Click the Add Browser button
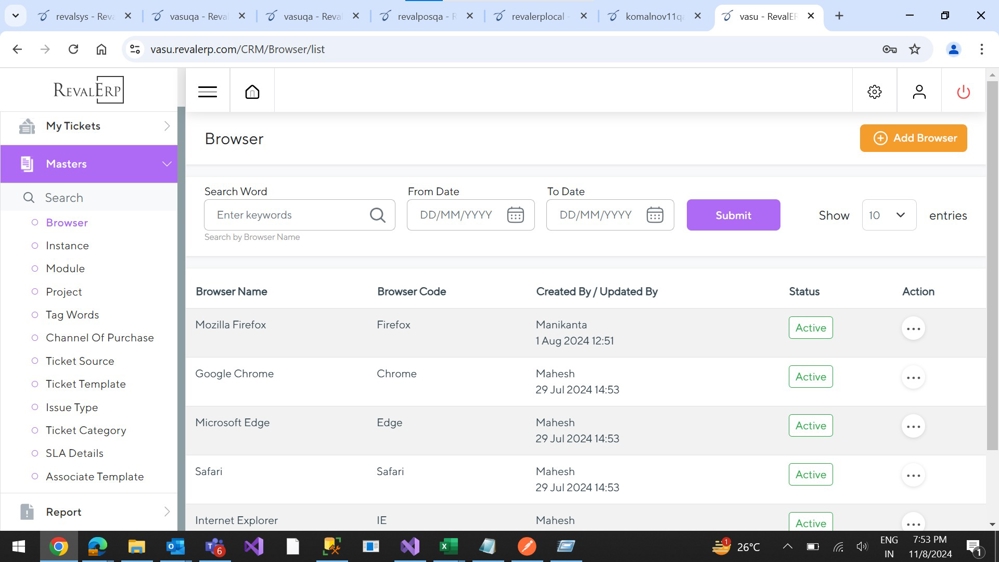999x562 pixels. [x=913, y=138]
